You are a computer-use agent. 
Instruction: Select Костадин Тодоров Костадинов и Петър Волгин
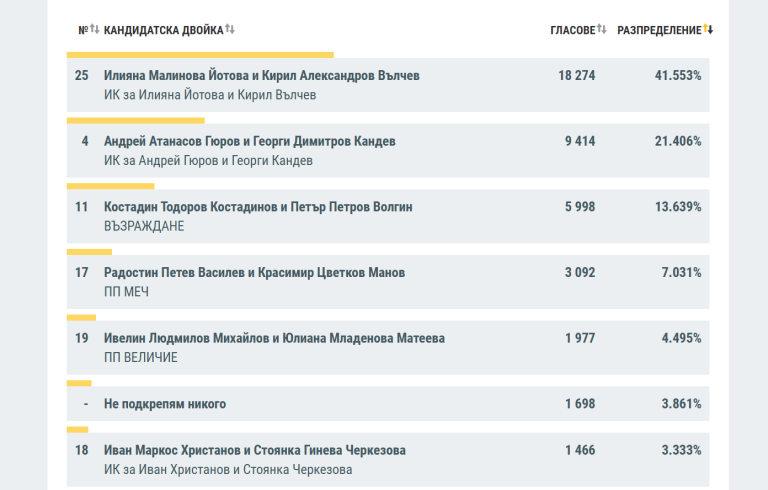[388, 216]
